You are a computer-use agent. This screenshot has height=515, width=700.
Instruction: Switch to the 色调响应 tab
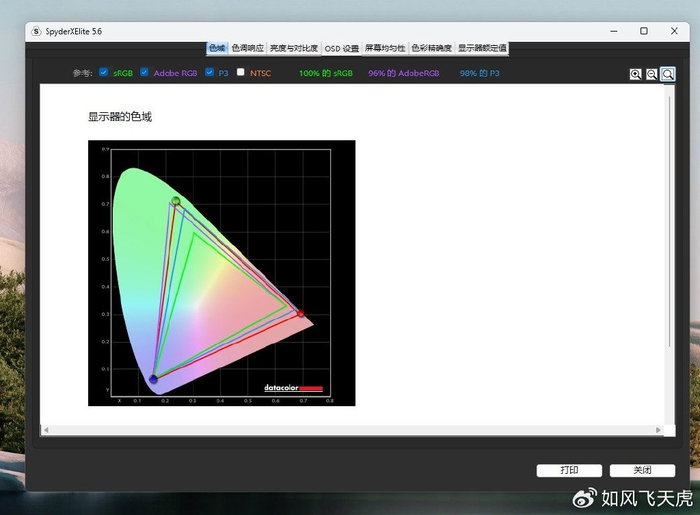click(x=248, y=48)
